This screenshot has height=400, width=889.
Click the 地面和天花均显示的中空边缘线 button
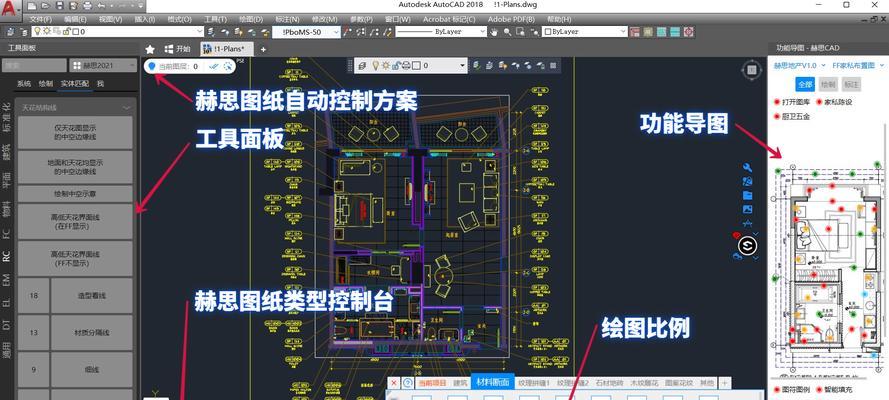[75, 167]
